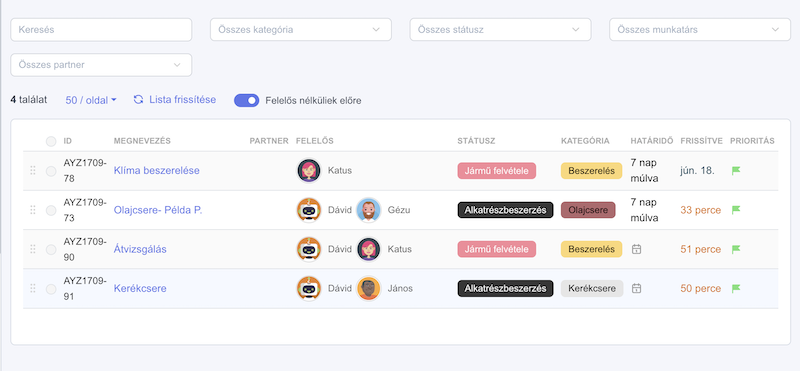The image size is (800, 371).
Task: Click Dávid robot avatar in Átvizsgálás row
Action: tap(309, 249)
